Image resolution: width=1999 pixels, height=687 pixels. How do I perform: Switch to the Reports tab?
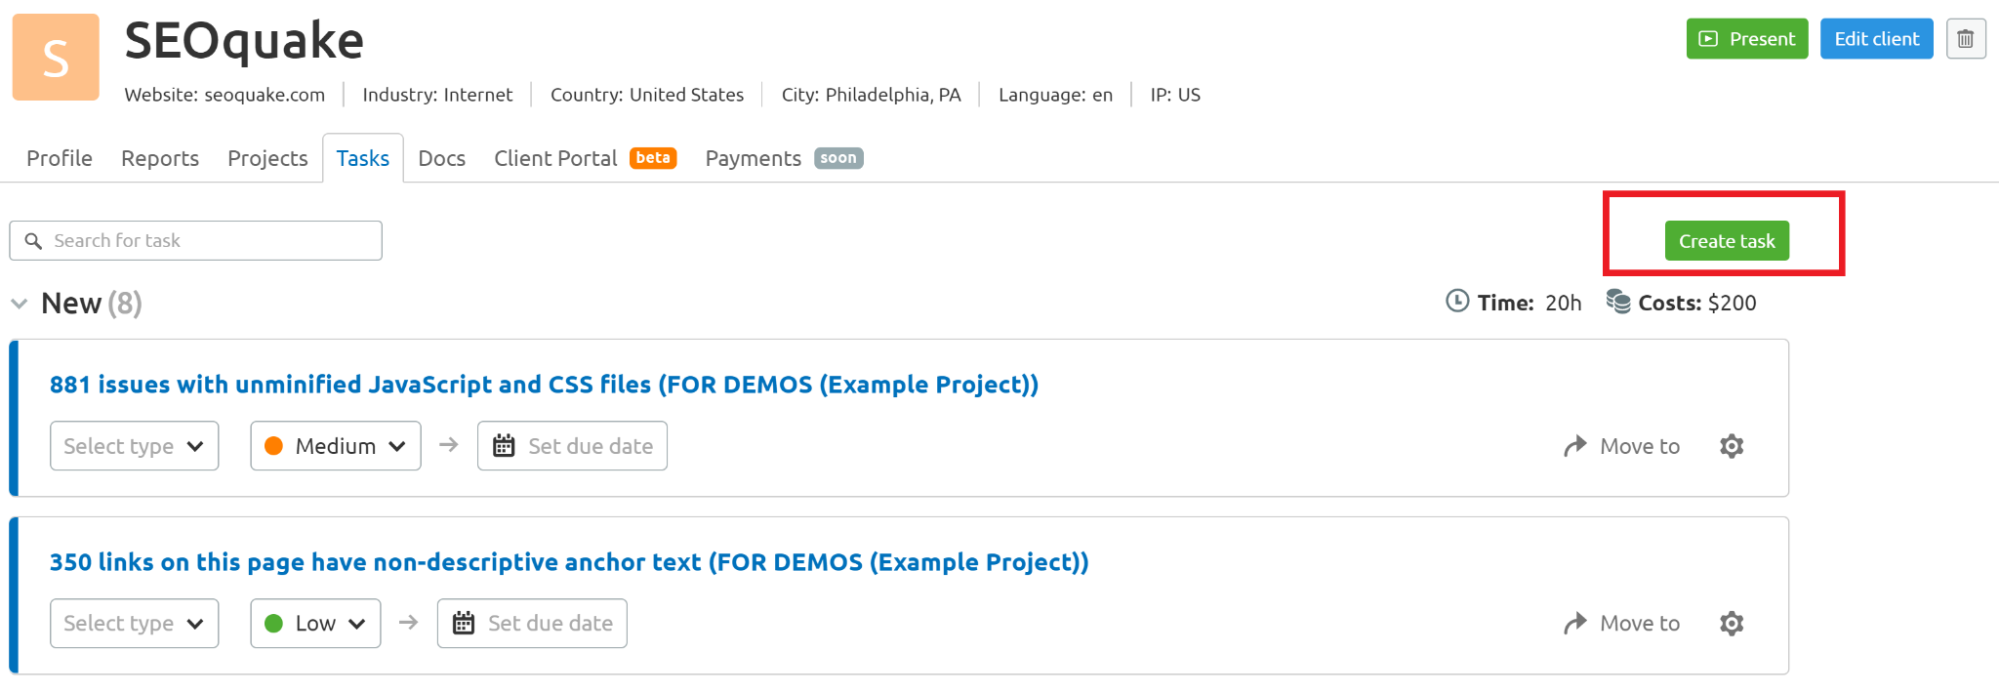[x=160, y=158]
